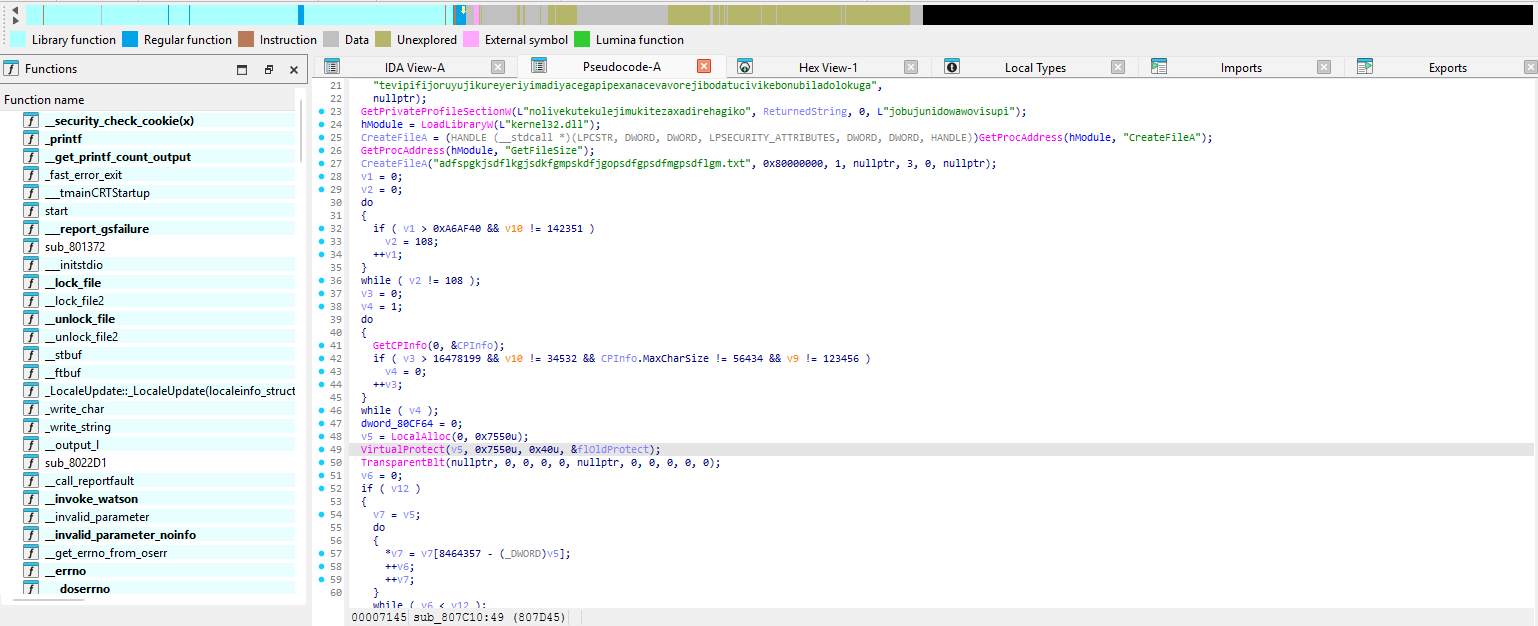Click the Regular function color swatch
This screenshot has width=1538, height=626.
(x=130, y=40)
